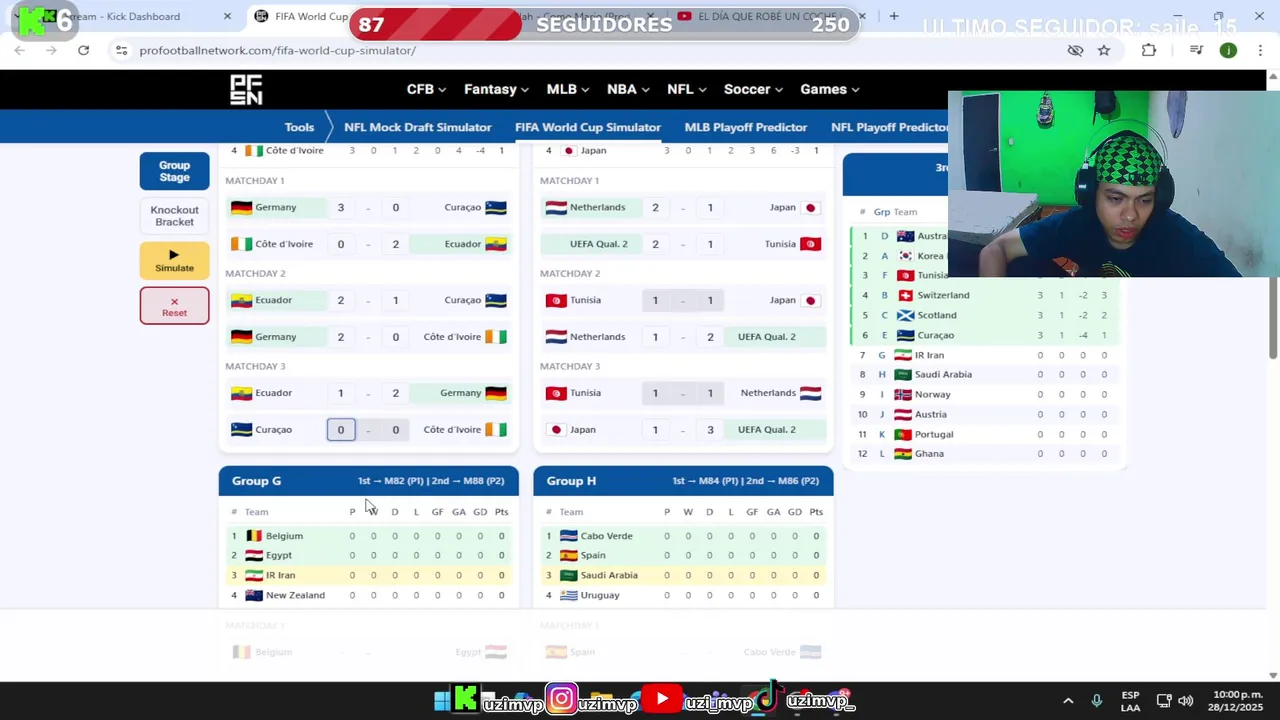Open the FIFA World Cup Simulator tab
This screenshot has height=720, width=1280.
point(588,127)
